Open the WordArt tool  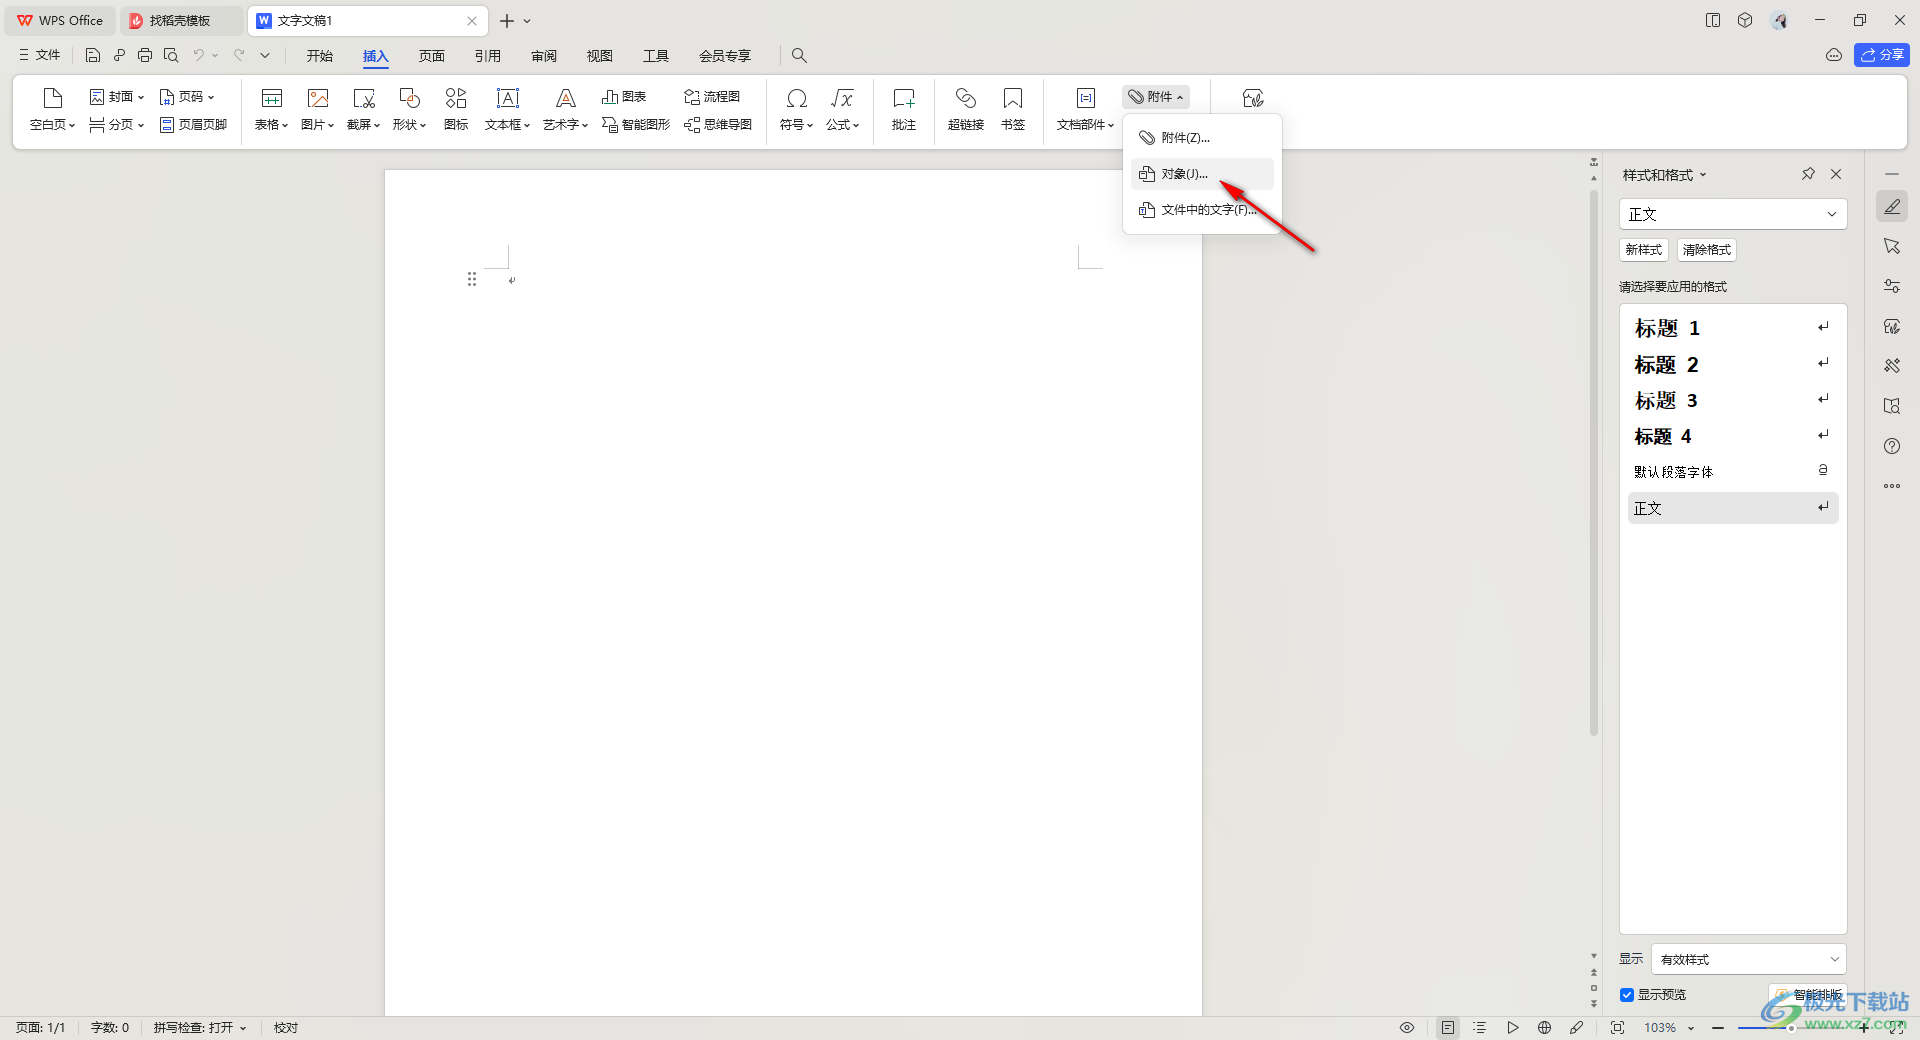coord(565,109)
